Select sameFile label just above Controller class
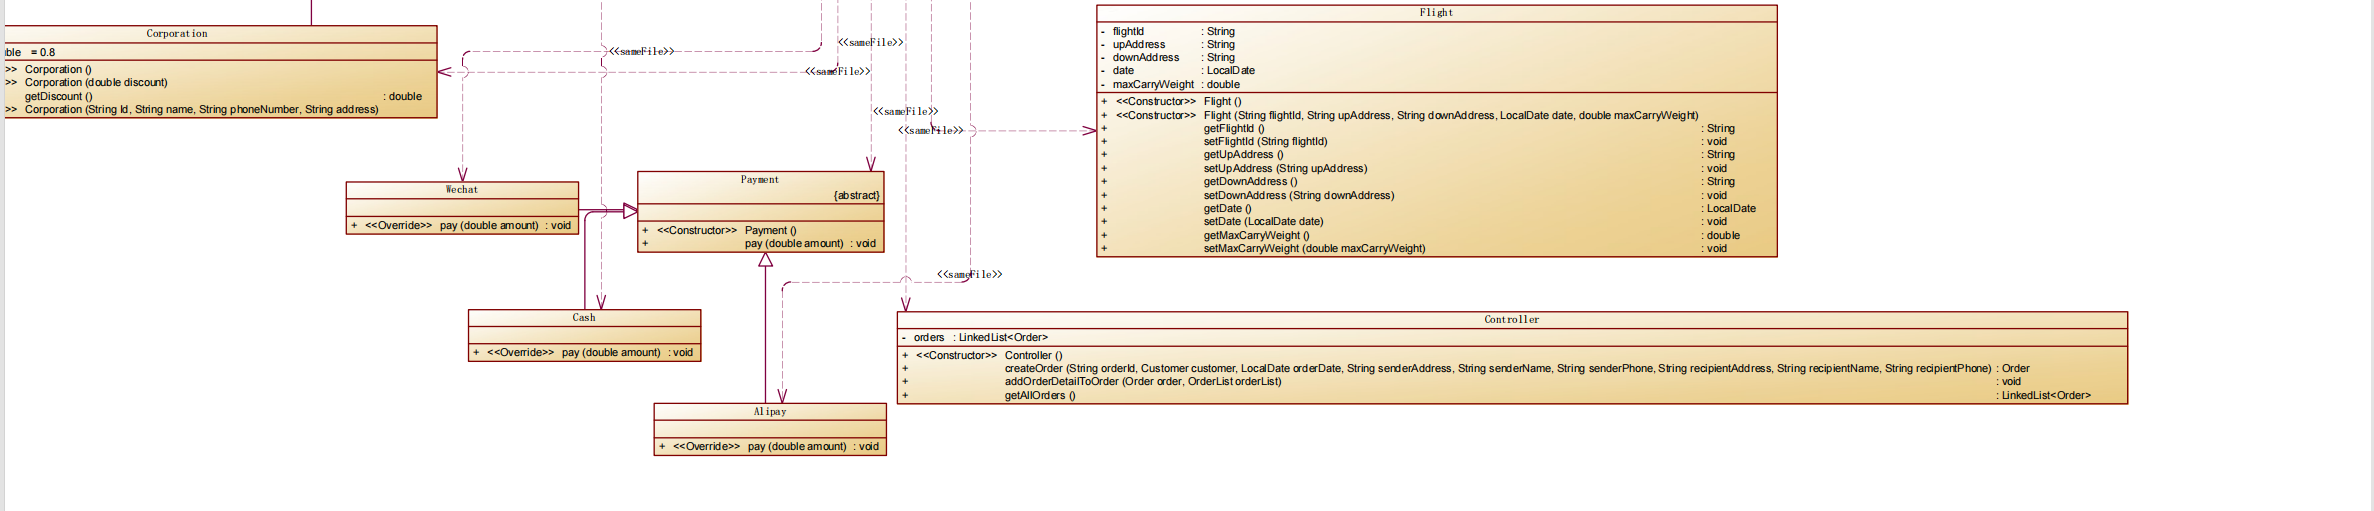This screenshot has width=2374, height=511. click(970, 275)
